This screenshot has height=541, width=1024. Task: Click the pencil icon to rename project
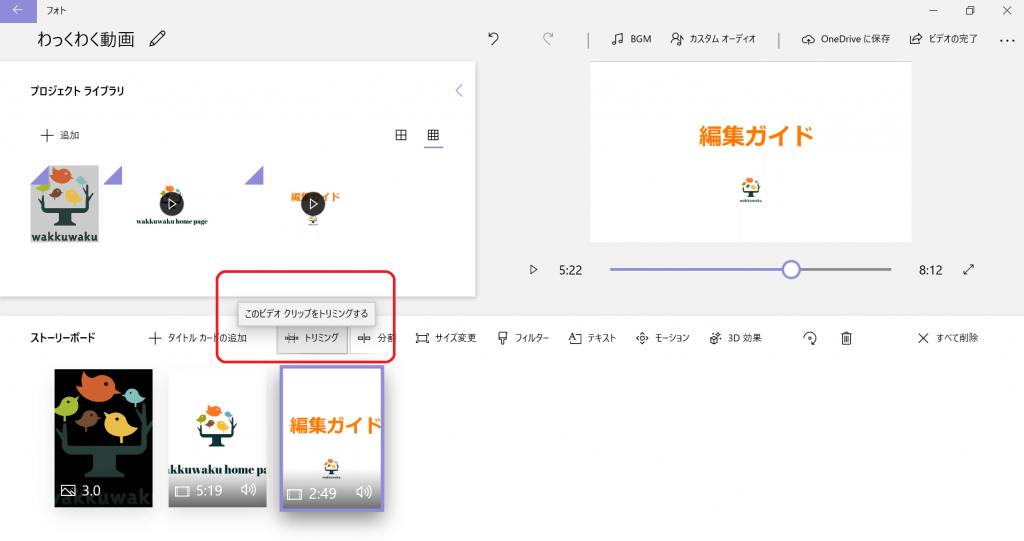point(157,39)
